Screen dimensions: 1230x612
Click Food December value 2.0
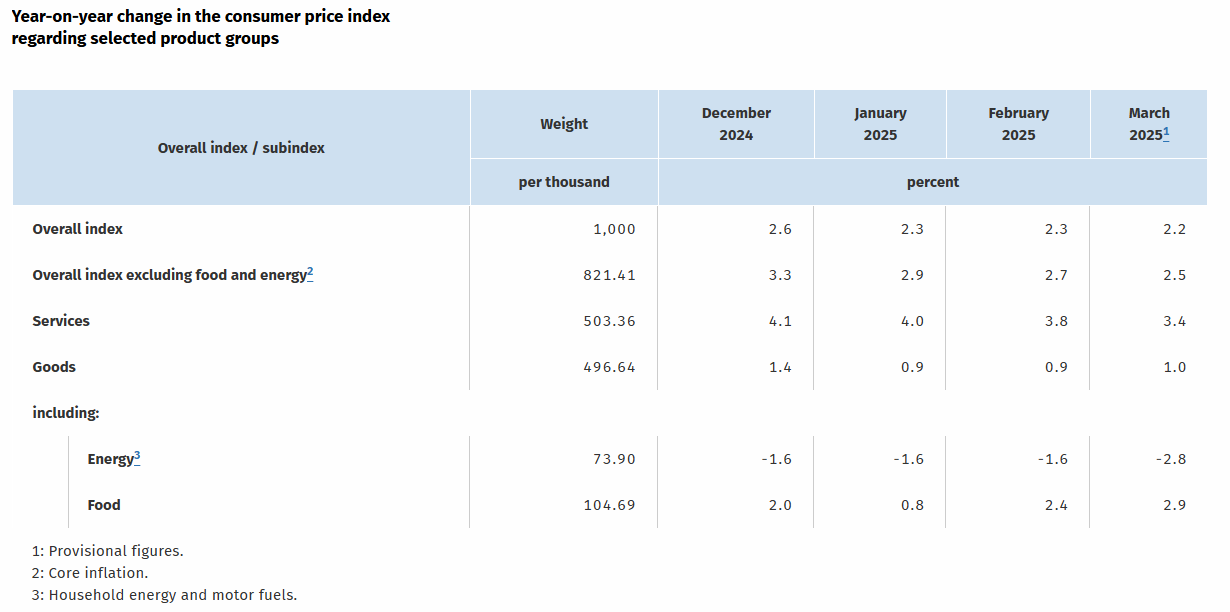tap(780, 505)
